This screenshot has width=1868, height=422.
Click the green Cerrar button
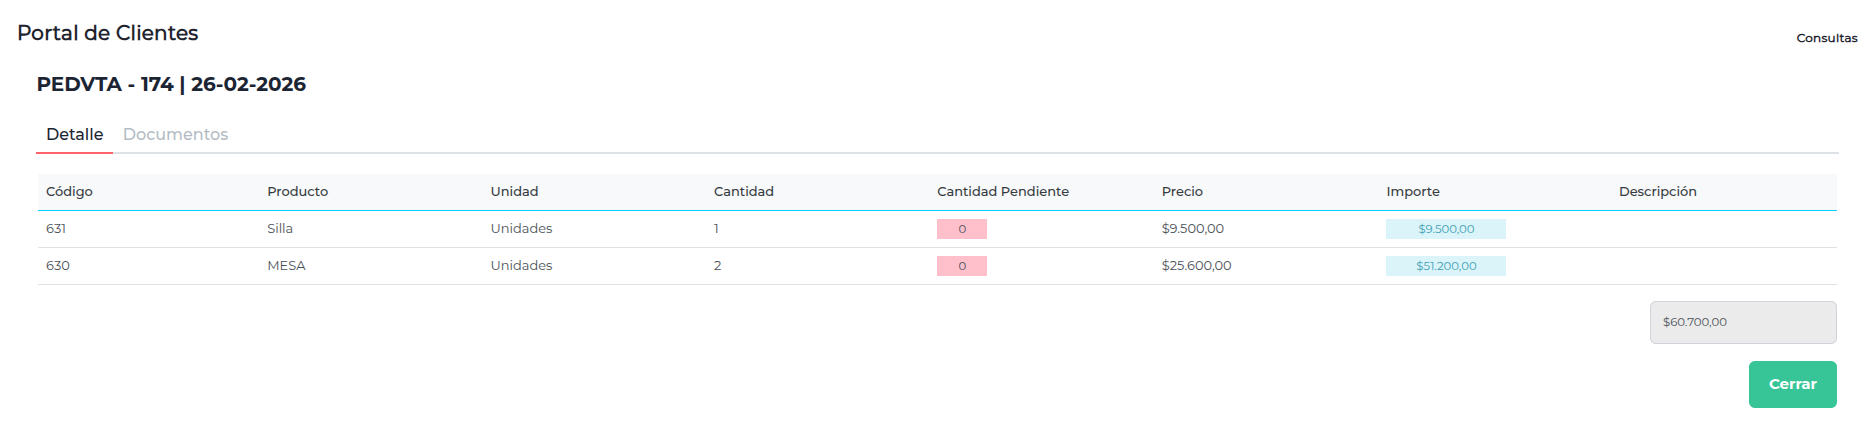(1791, 384)
